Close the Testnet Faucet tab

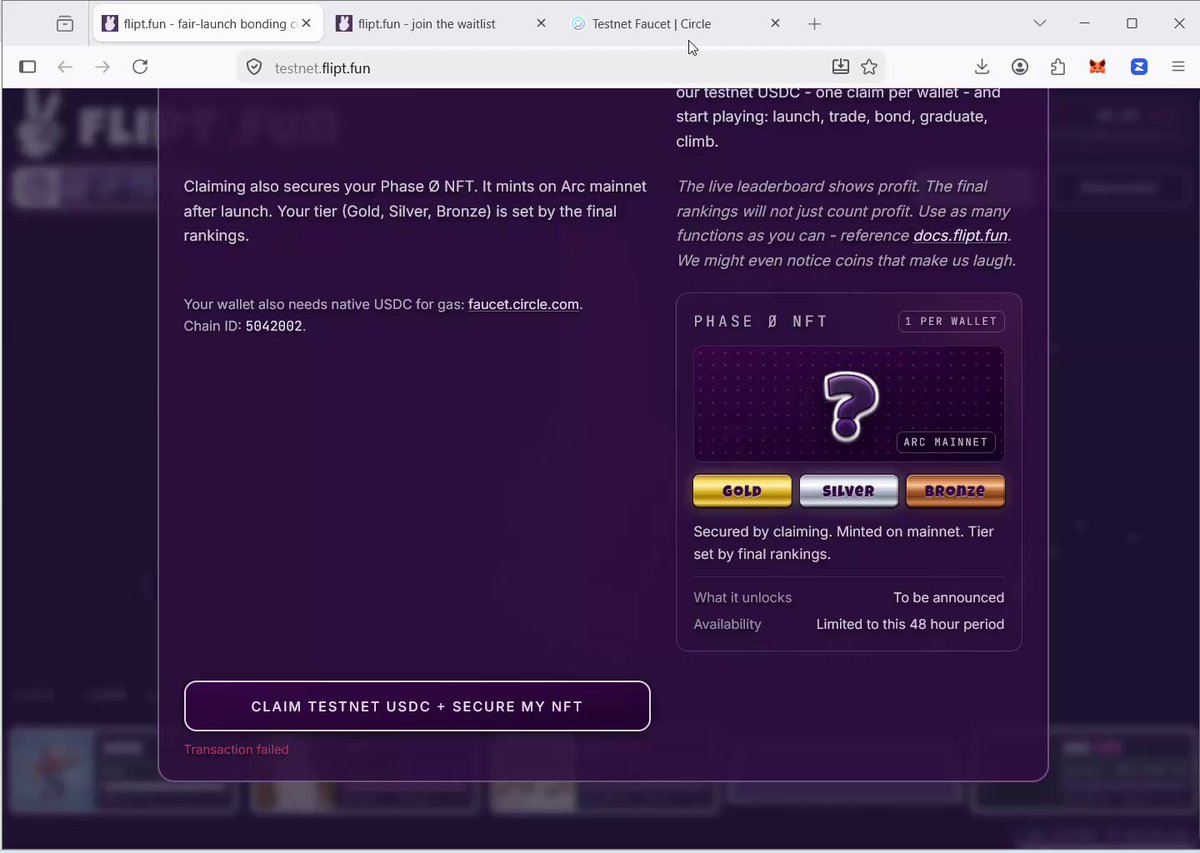[776, 24]
